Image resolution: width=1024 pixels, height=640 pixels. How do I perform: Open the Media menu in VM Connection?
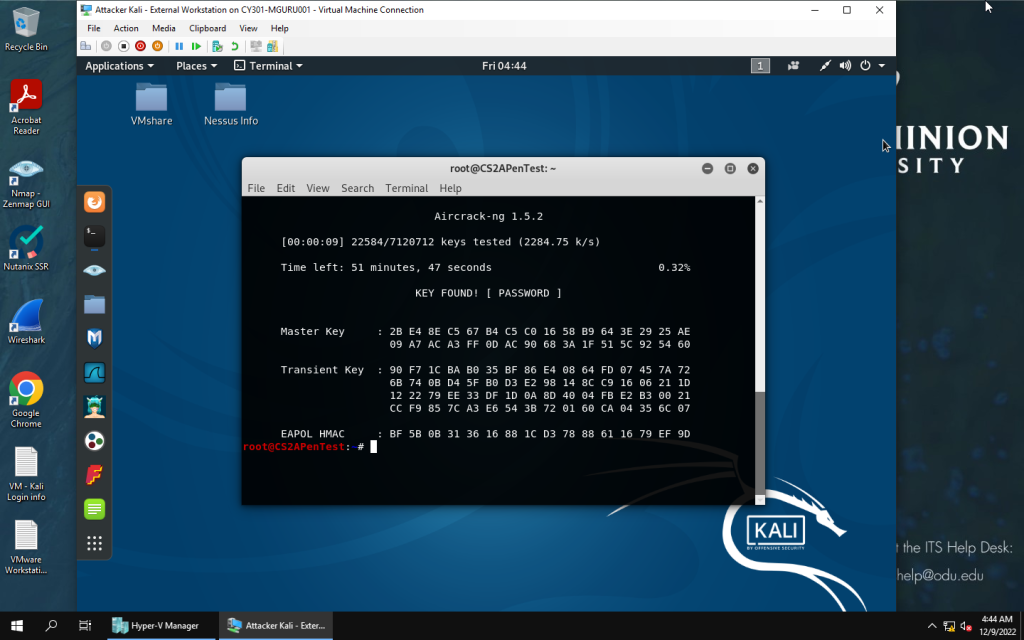pos(164,28)
